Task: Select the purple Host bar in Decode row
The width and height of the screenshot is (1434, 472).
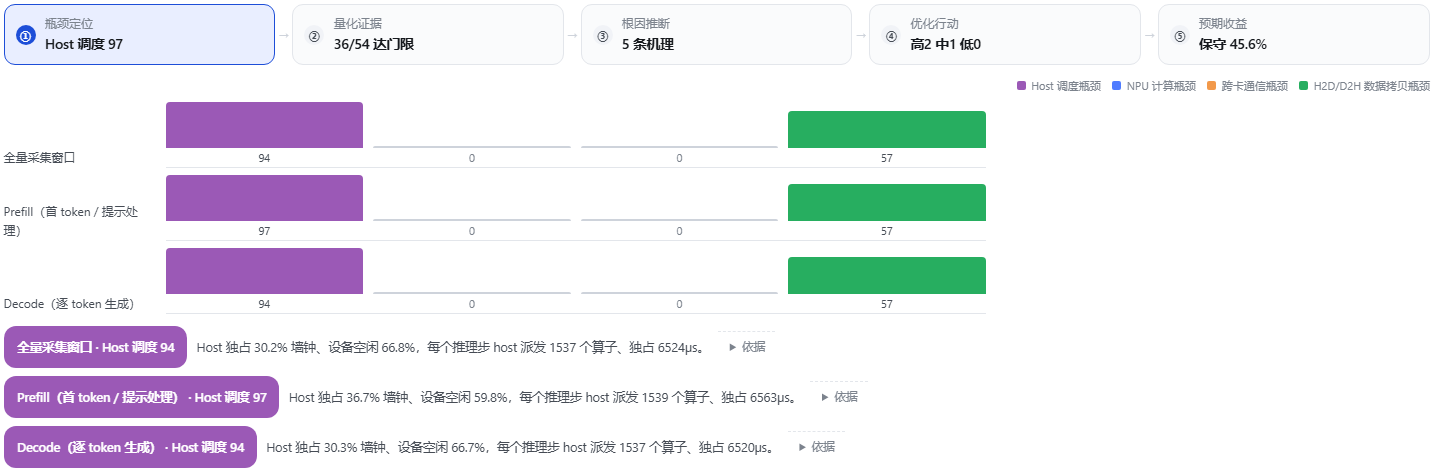Action: coord(264,271)
